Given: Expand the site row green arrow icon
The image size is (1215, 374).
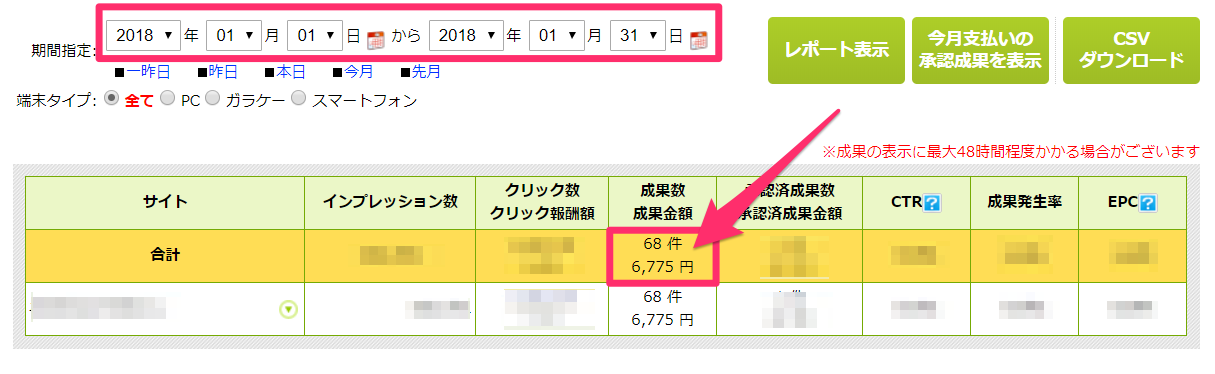Looking at the screenshot, I should pyautogui.click(x=289, y=309).
